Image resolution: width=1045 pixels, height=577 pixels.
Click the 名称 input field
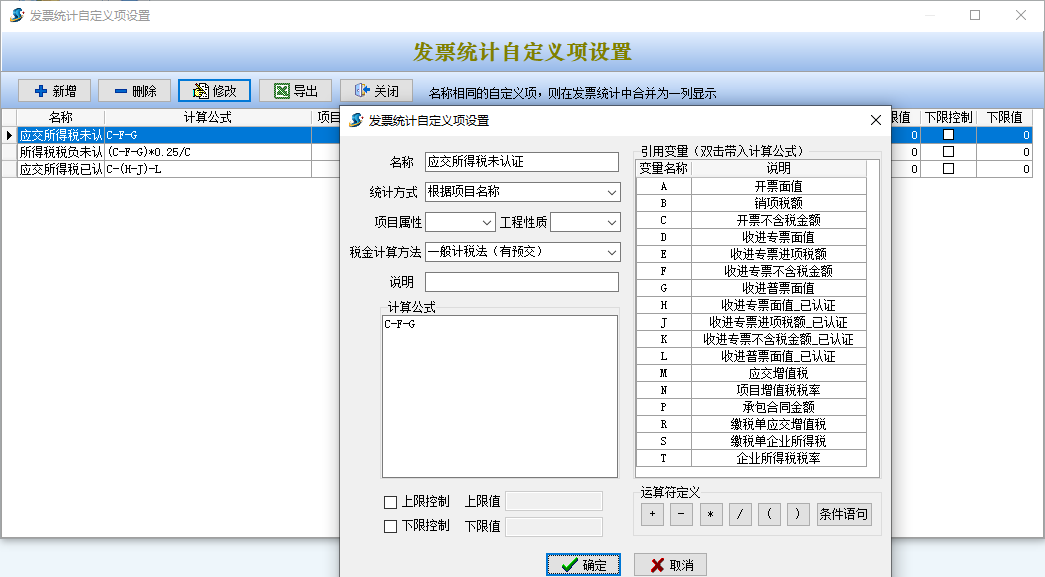click(x=521, y=161)
